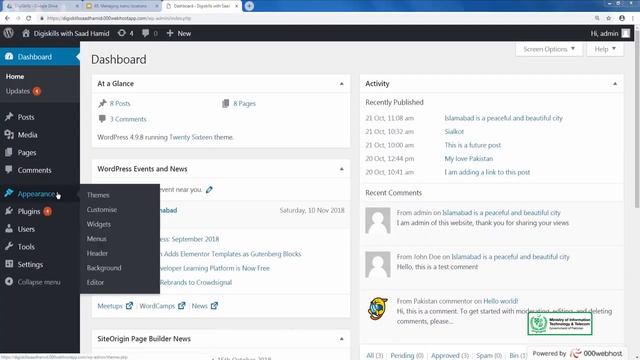Collapse the Activity panel
Screen dimensions: 640x360
click(615, 84)
